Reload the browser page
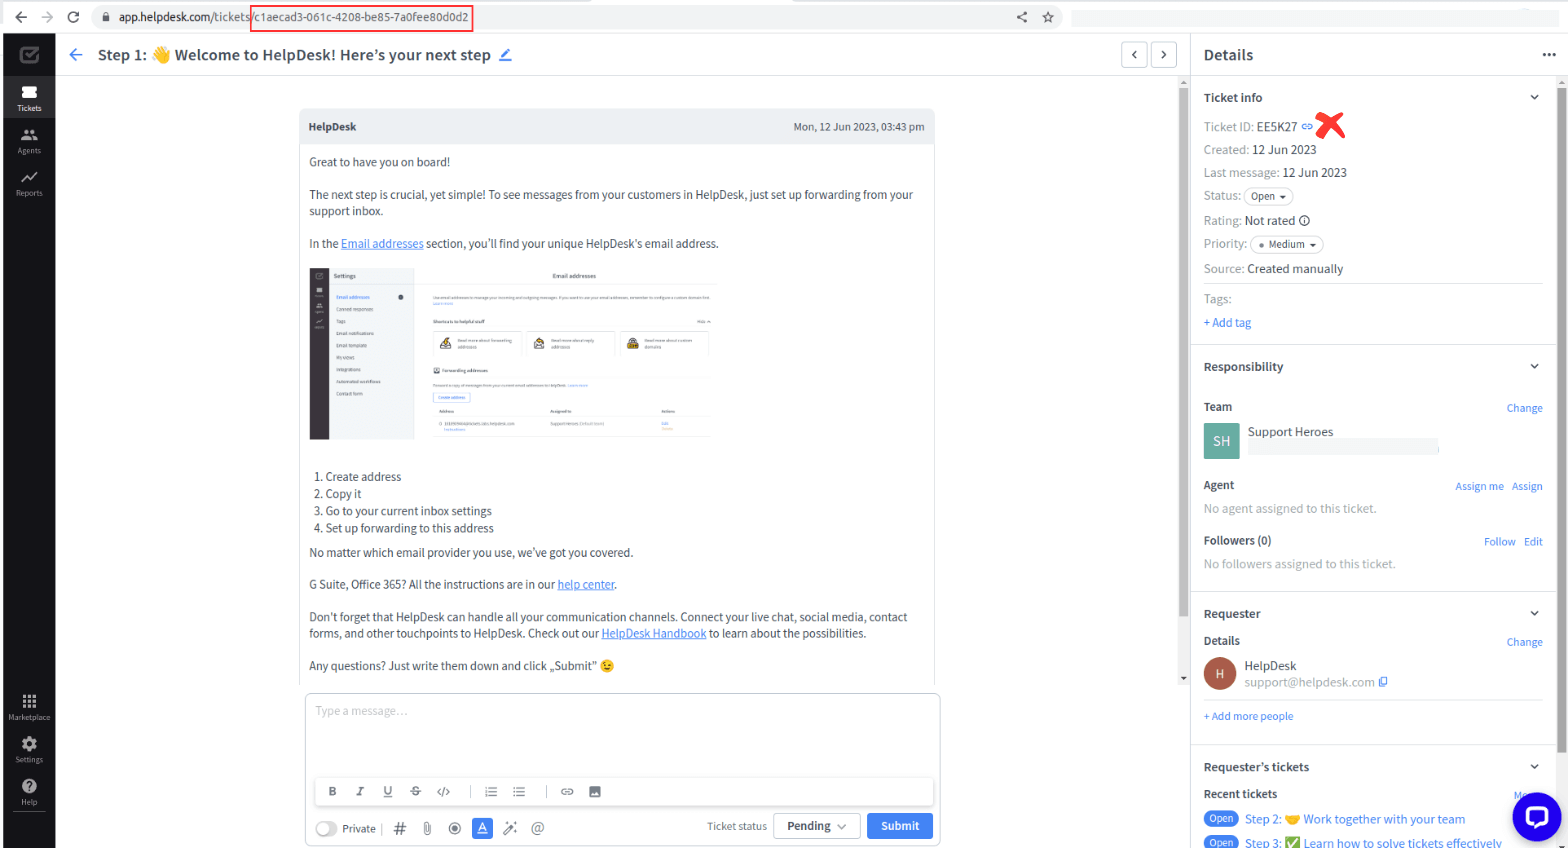Viewport: 1568px width, 848px height. tap(73, 17)
